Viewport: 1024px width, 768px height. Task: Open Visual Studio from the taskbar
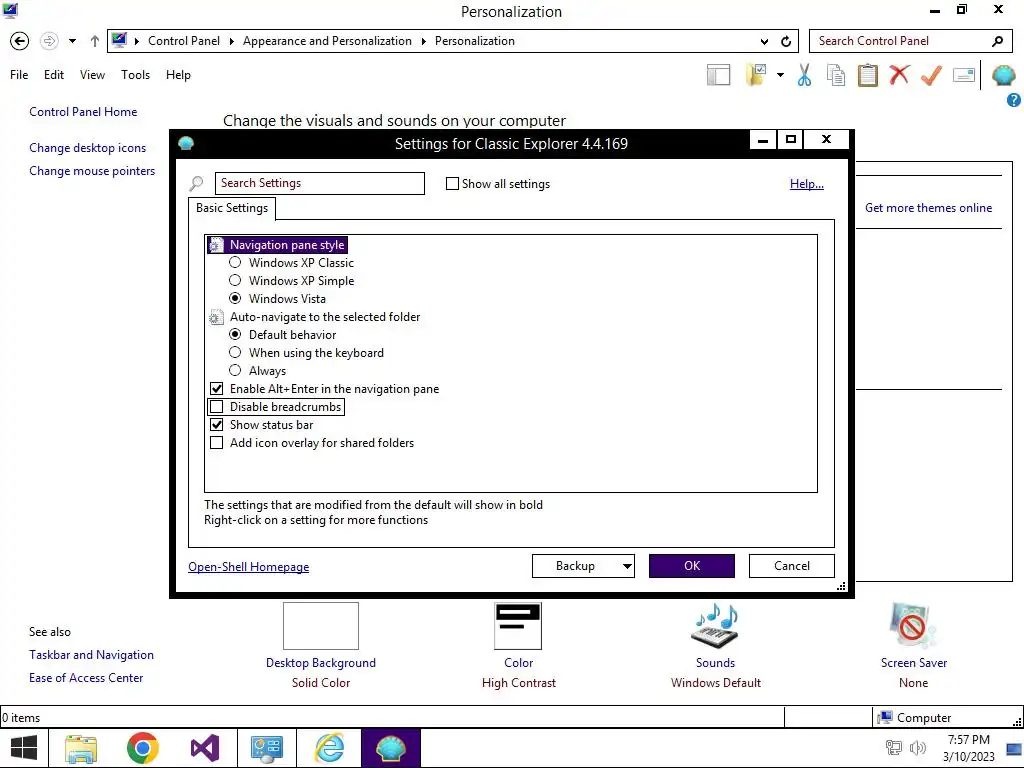[x=204, y=748]
